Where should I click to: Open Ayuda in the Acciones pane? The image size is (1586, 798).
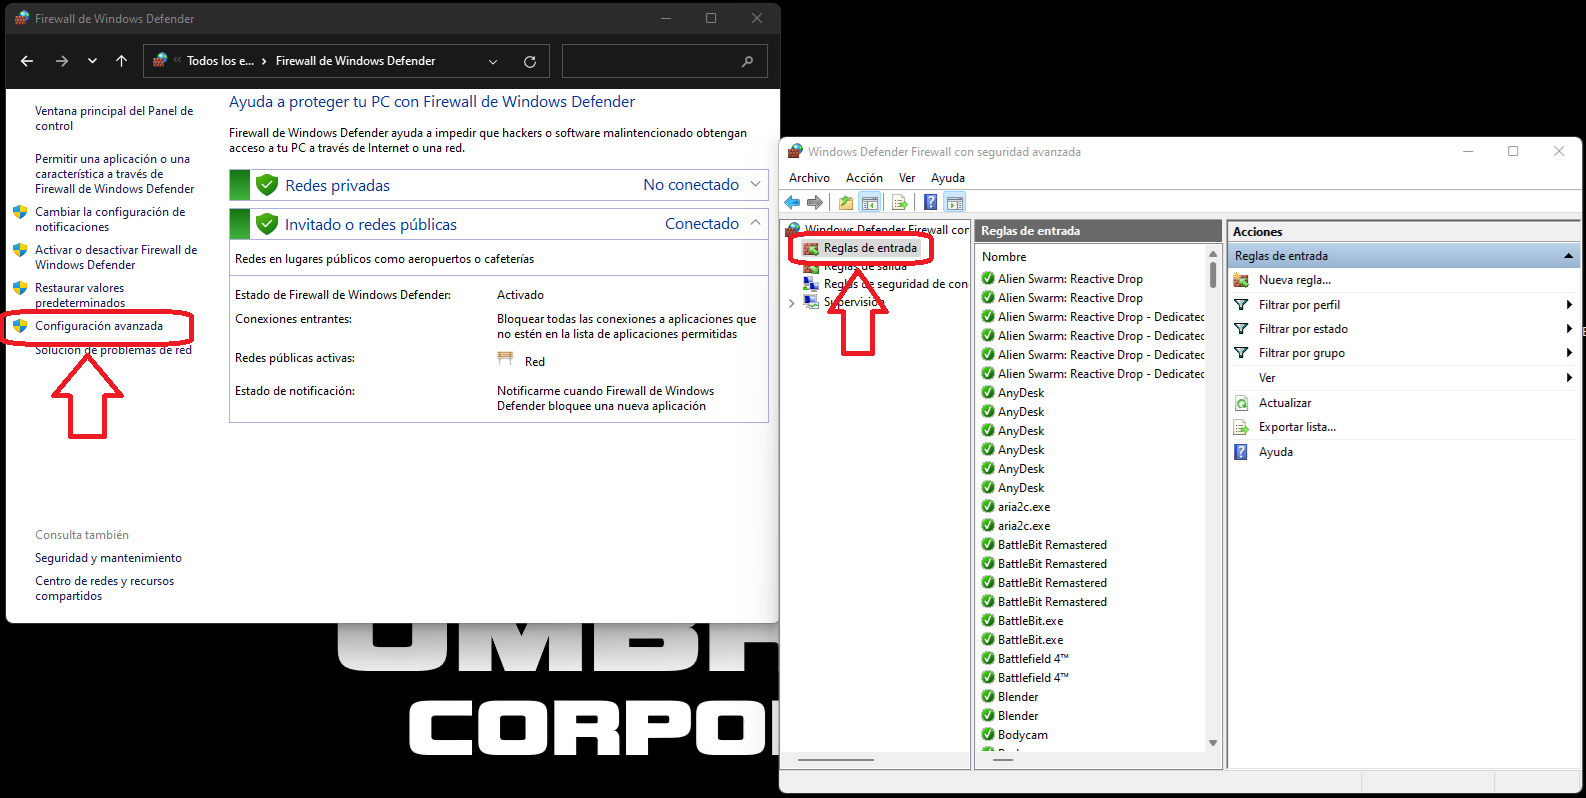click(x=1276, y=452)
